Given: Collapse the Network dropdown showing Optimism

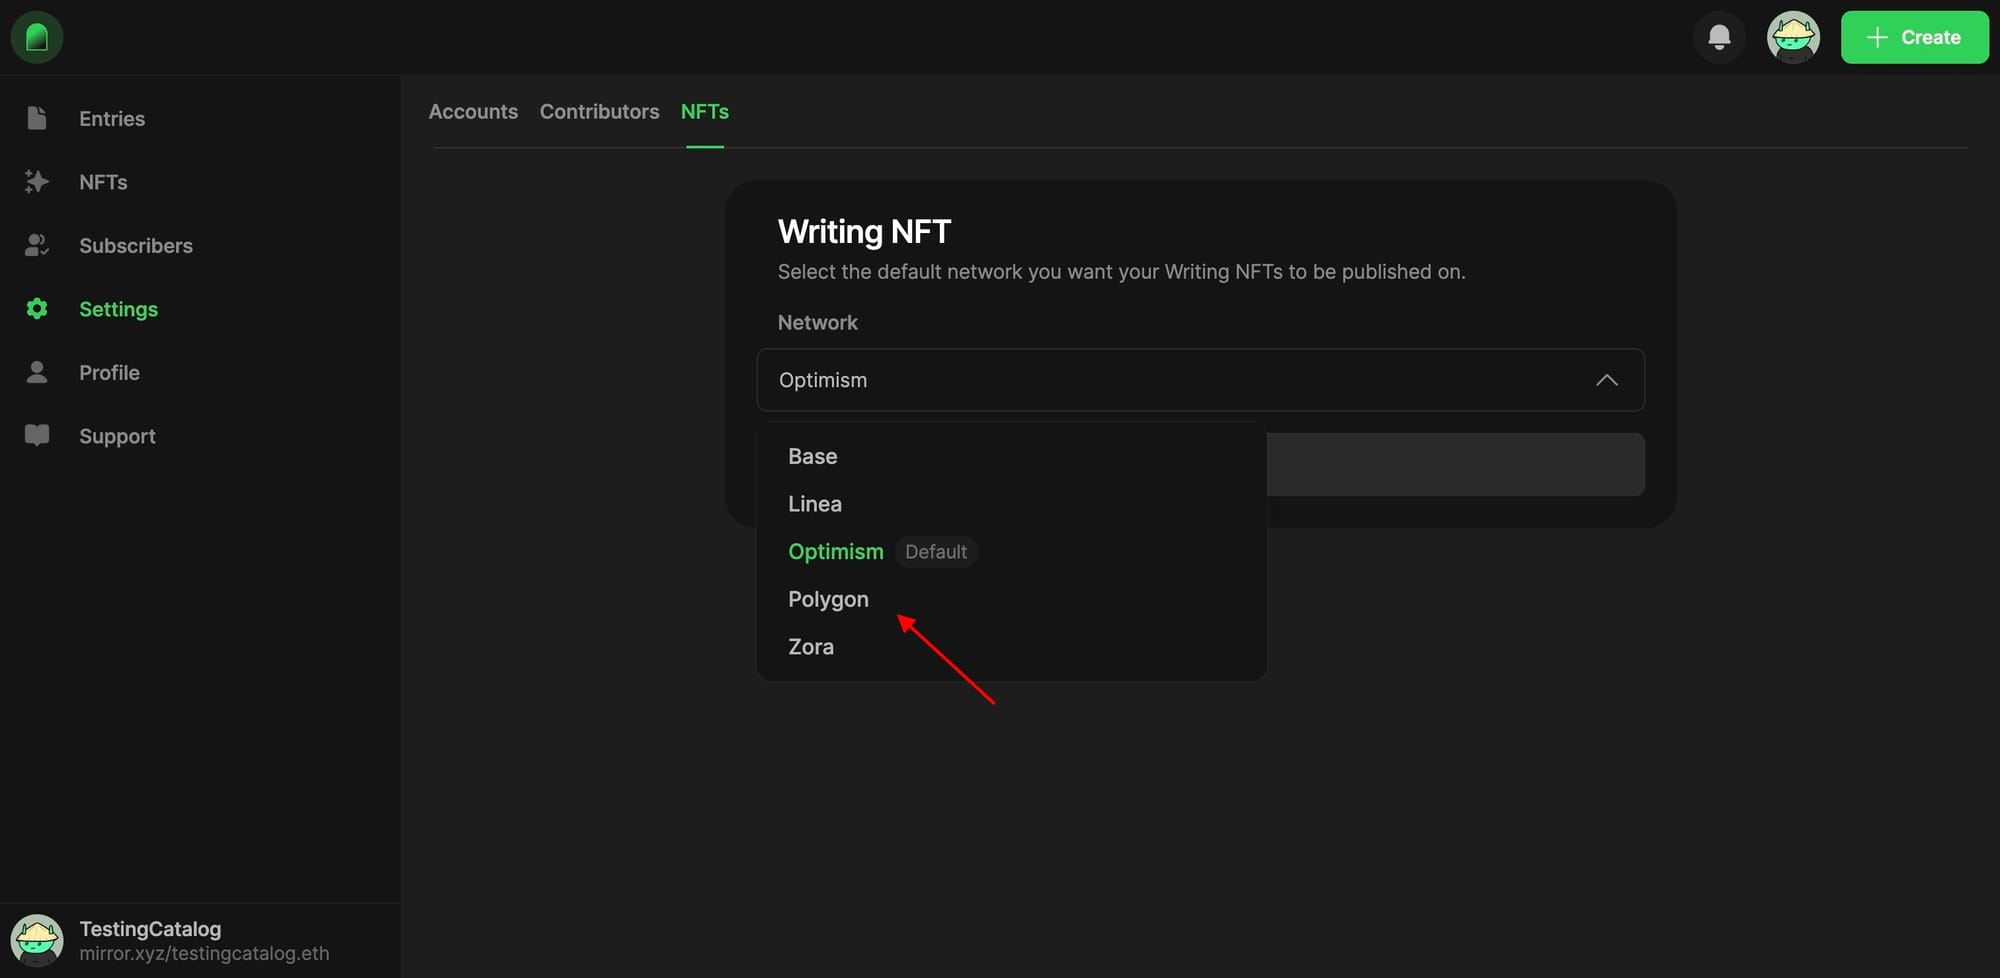Looking at the screenshot, I should (1200, 380).
